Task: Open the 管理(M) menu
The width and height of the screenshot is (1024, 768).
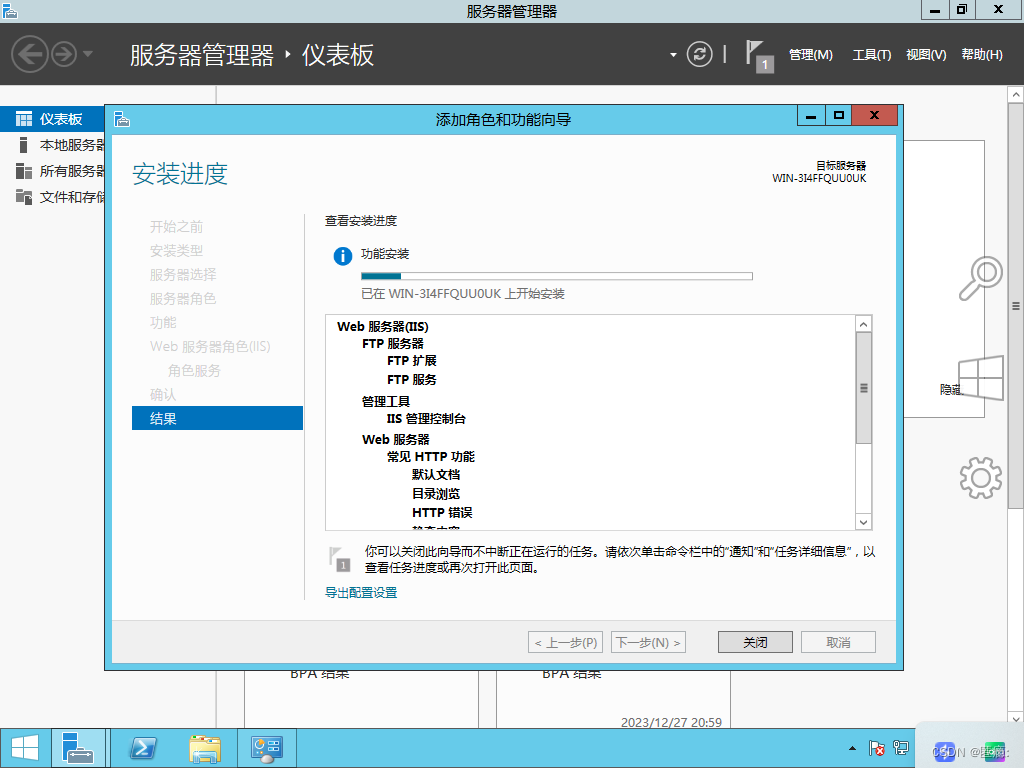Action: point(810,55)
